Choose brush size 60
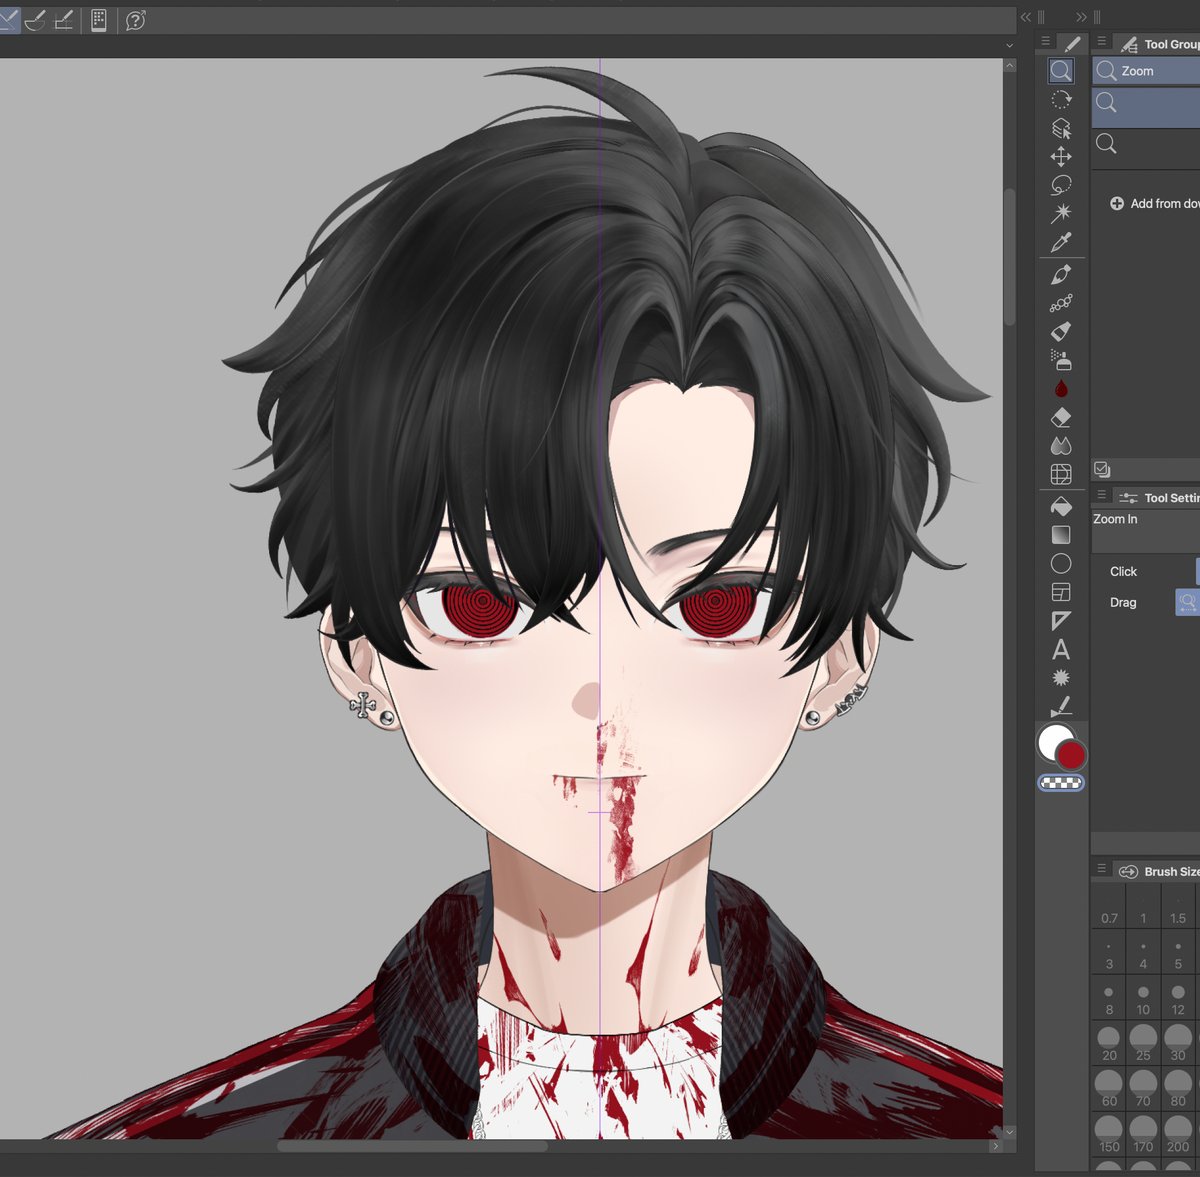1200x1177 pixels. pyautogui.click(x=1109, y=1089)
